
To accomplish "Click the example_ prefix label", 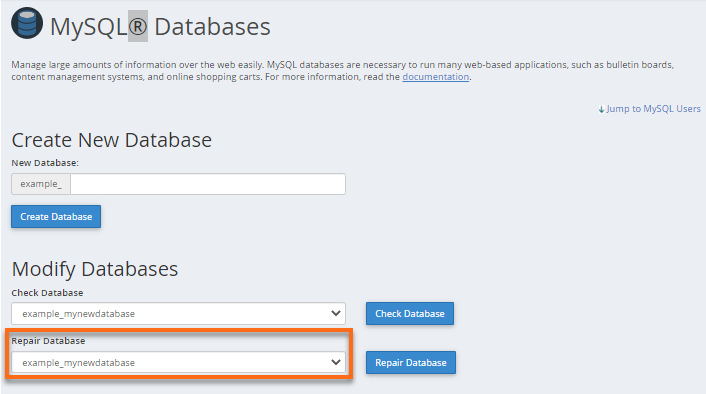I will pos(41,184).
